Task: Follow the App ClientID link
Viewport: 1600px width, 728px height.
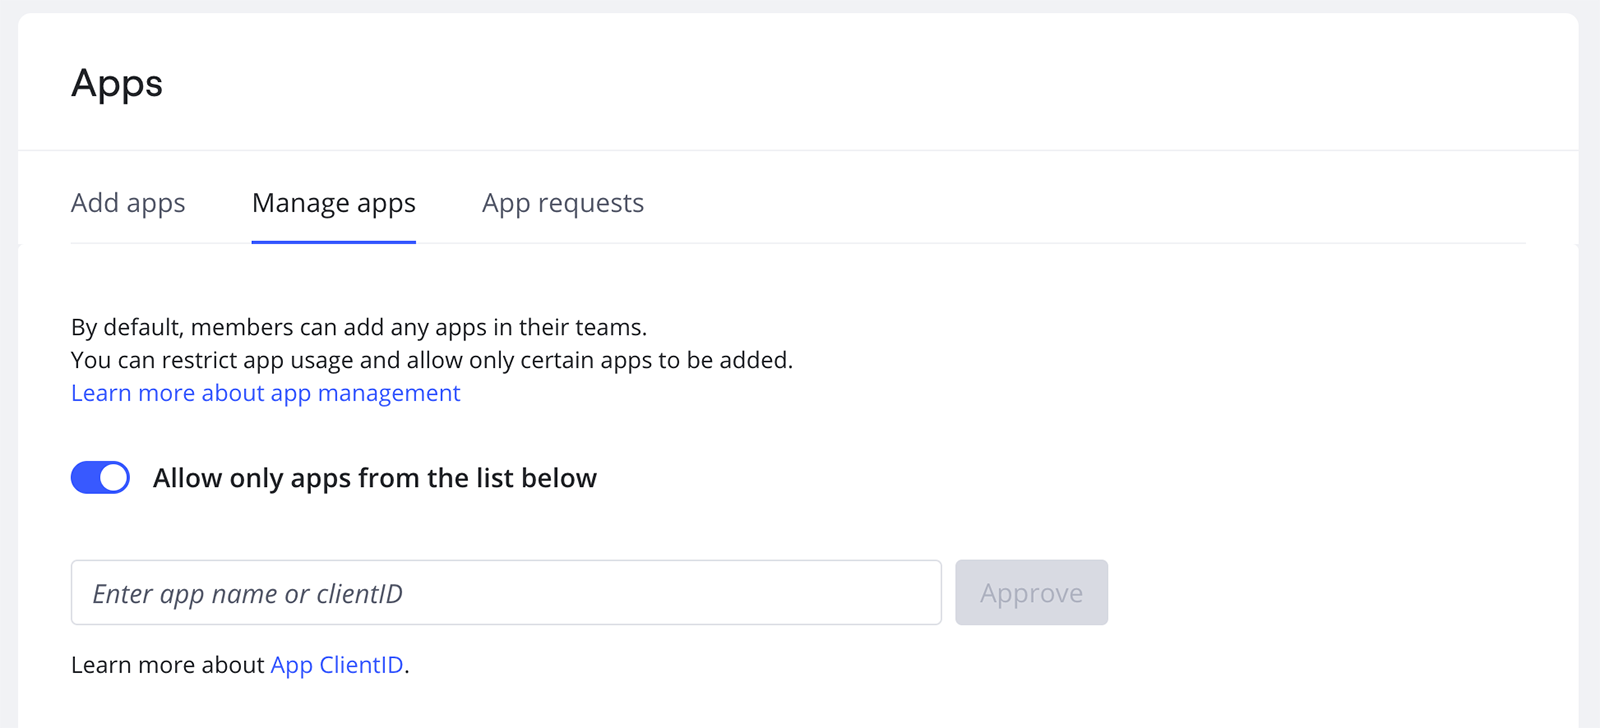Action: [x=337, y=665]
